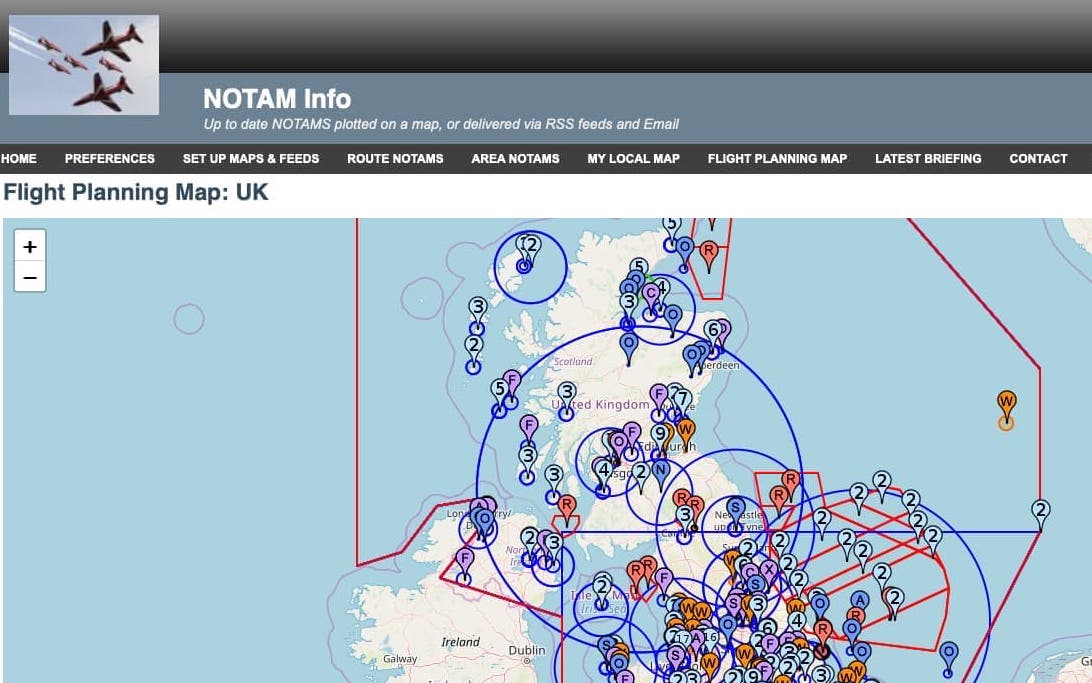Click the orange W marker in North Sea

(x=1006, y=402)
